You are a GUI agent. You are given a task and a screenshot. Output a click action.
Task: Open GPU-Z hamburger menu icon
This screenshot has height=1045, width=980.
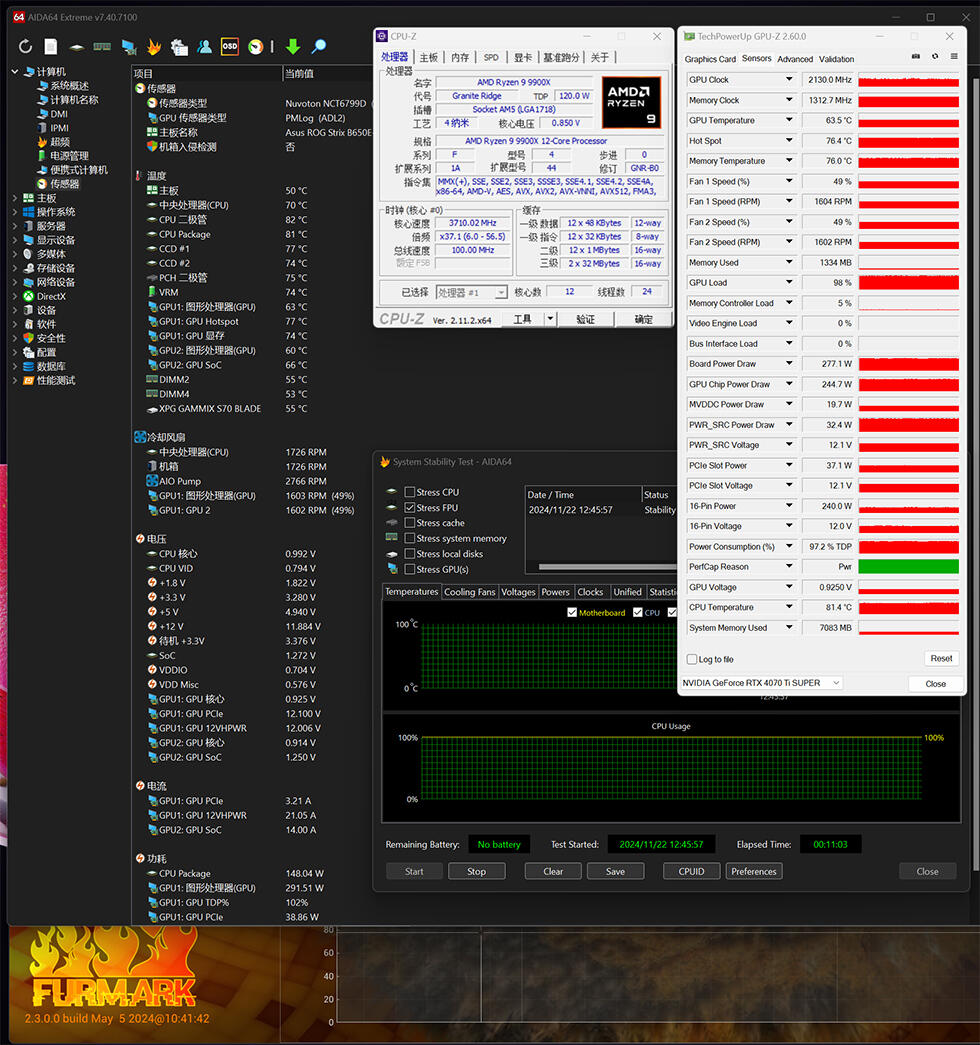[953, 58]
